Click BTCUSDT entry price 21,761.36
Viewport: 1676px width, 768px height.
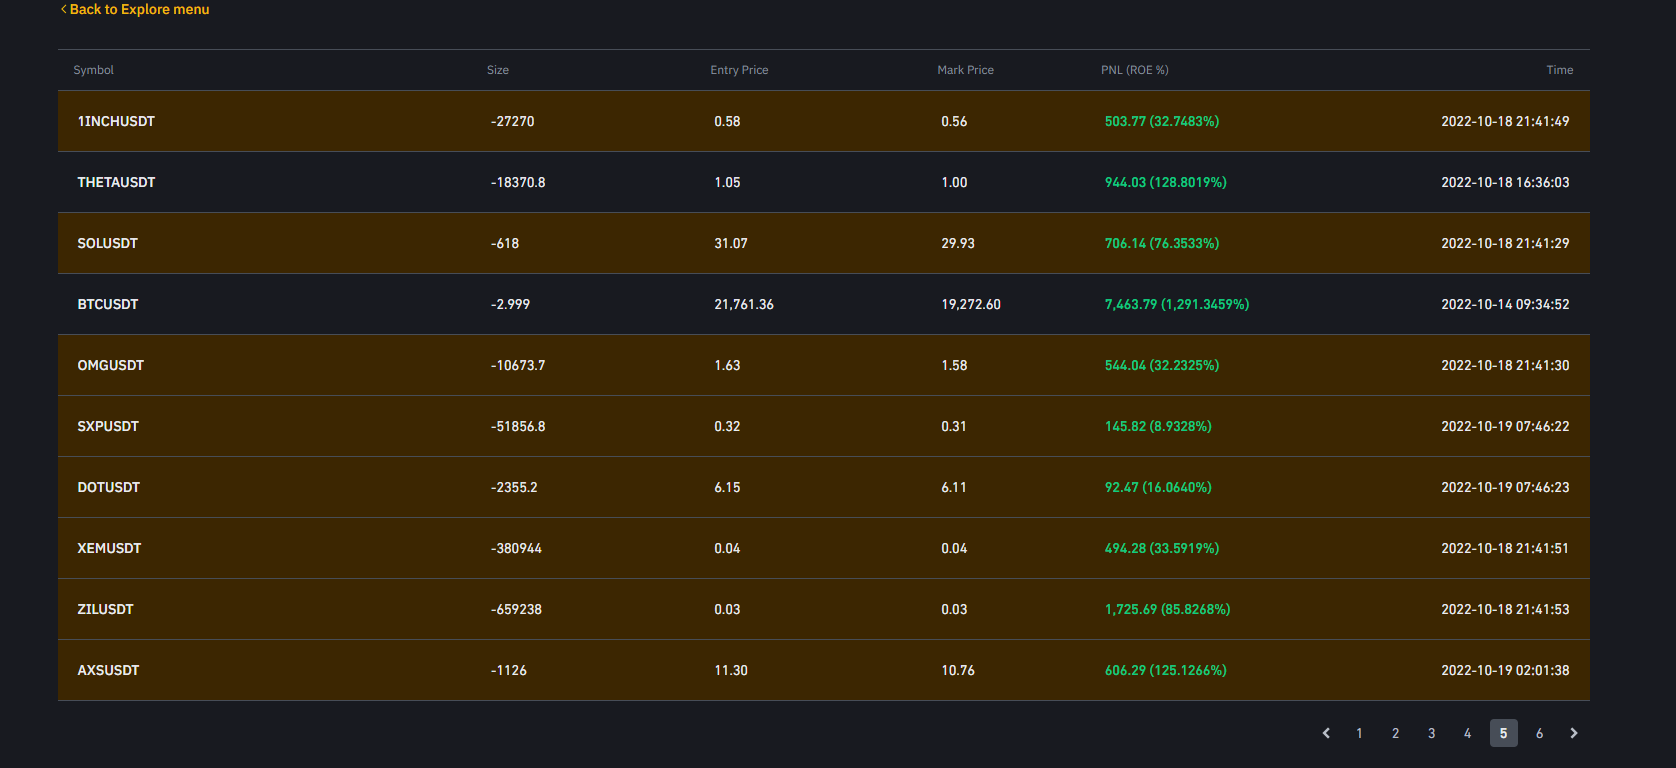point(744,304)
